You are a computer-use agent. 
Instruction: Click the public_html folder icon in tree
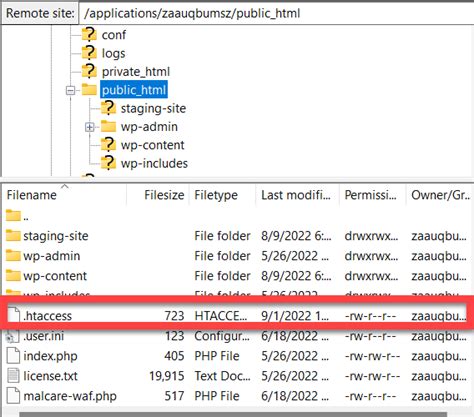click(x=89, y=89)
